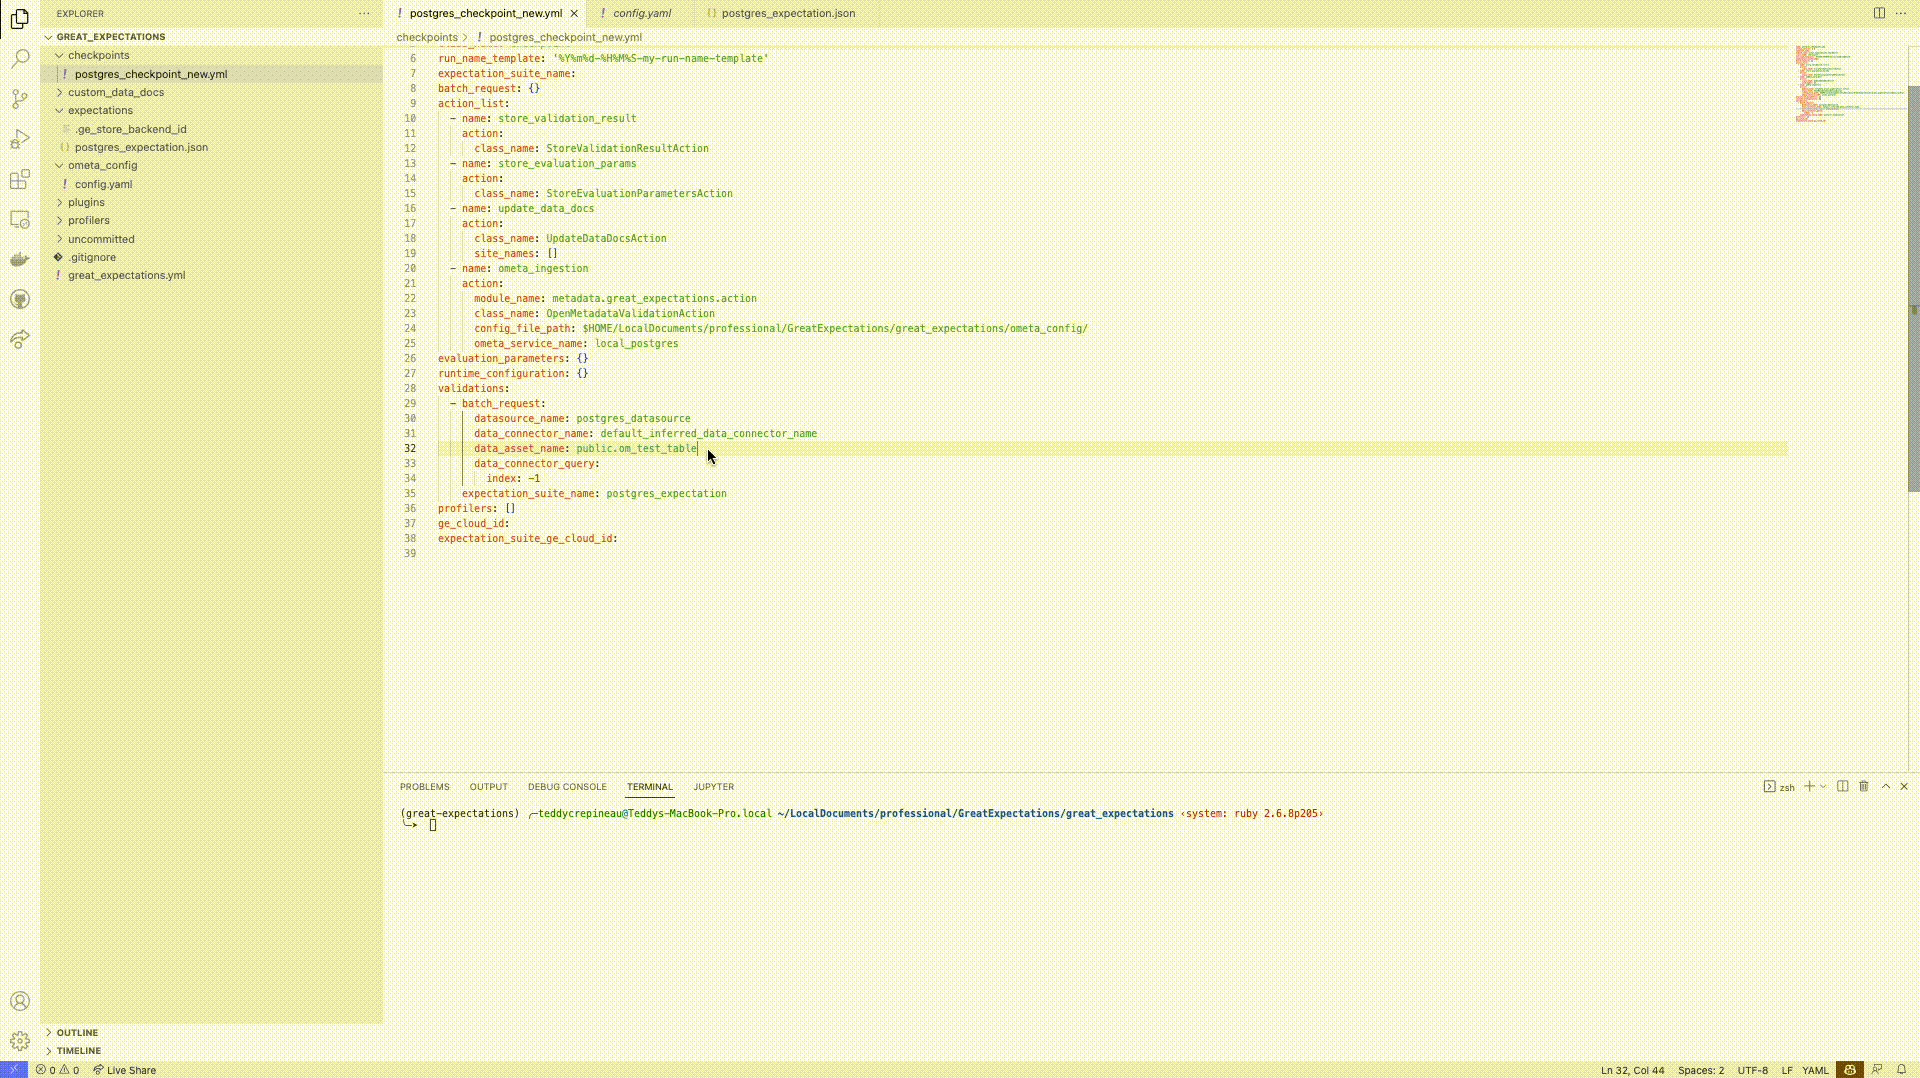
Task: Open the new terminal launch profile dropdown
Action: click(1824, 787)
